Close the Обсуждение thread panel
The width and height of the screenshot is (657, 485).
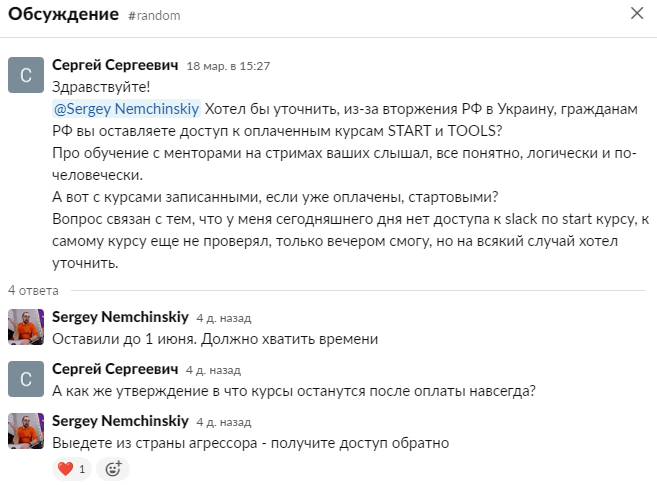tap(637, 14)
